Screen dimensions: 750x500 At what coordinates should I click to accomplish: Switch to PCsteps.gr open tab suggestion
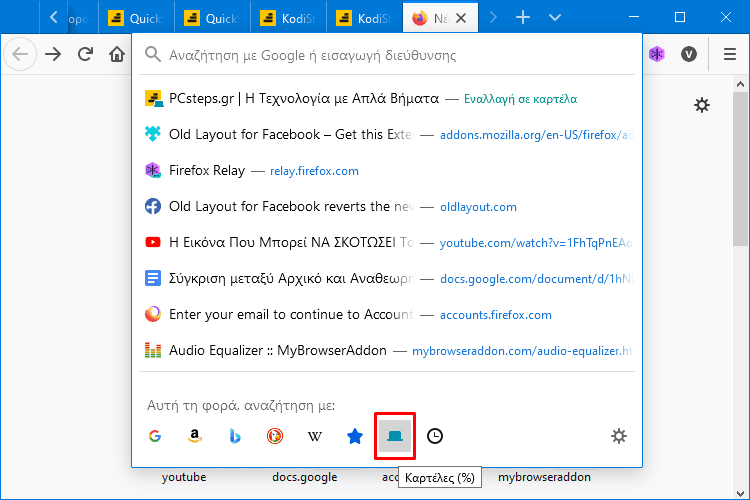coord(387,99)
